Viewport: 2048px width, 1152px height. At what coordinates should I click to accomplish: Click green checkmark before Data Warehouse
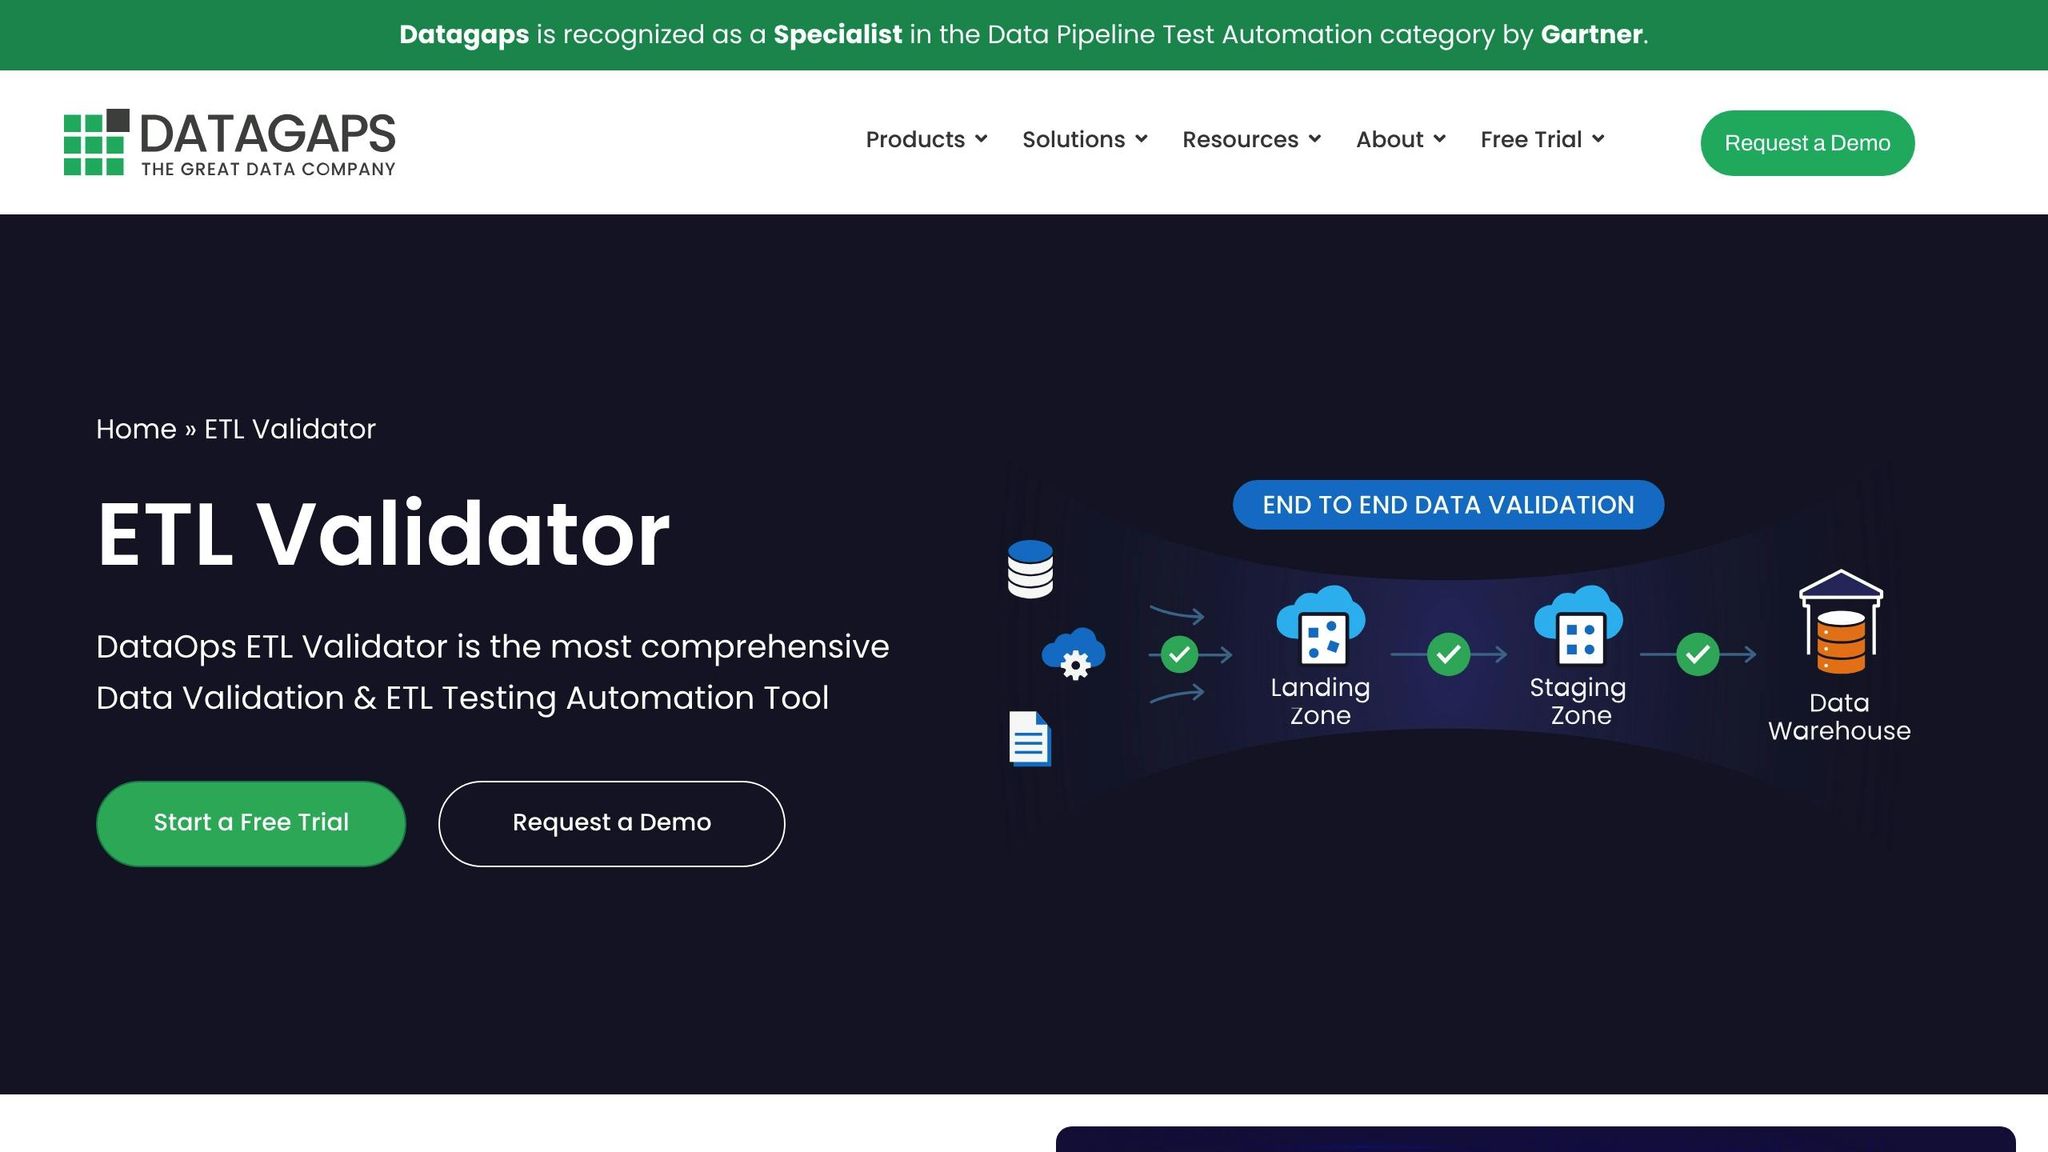[x=1697, y=655]
